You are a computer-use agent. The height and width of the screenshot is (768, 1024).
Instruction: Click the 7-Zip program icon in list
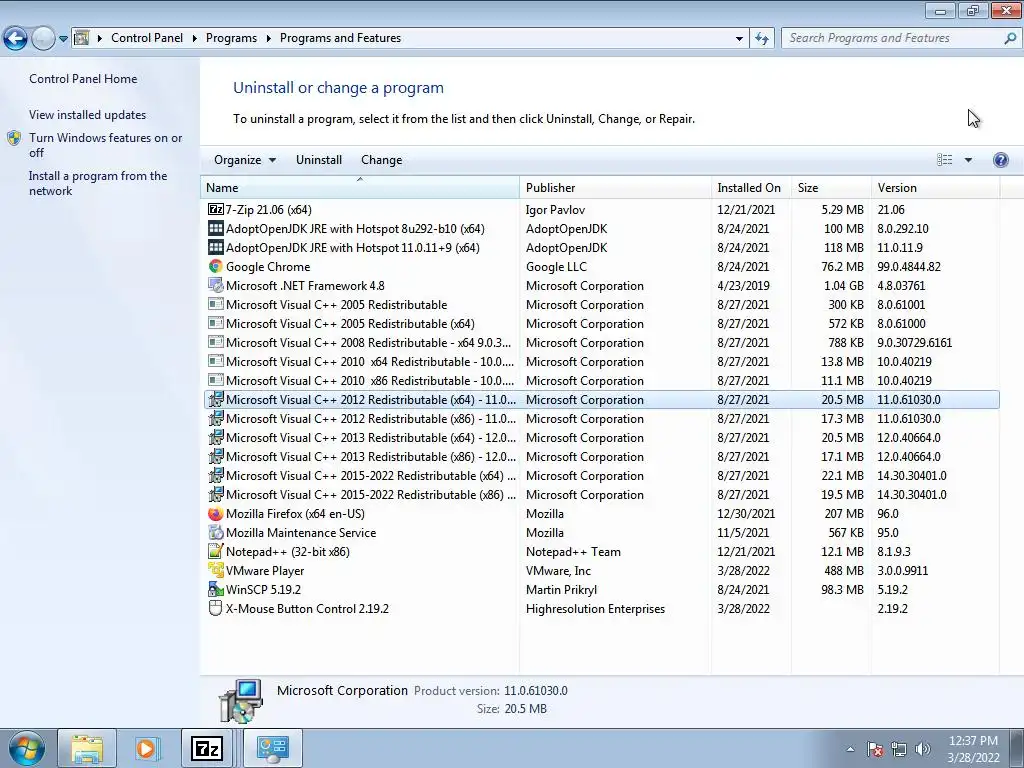[x=216, y=210]
